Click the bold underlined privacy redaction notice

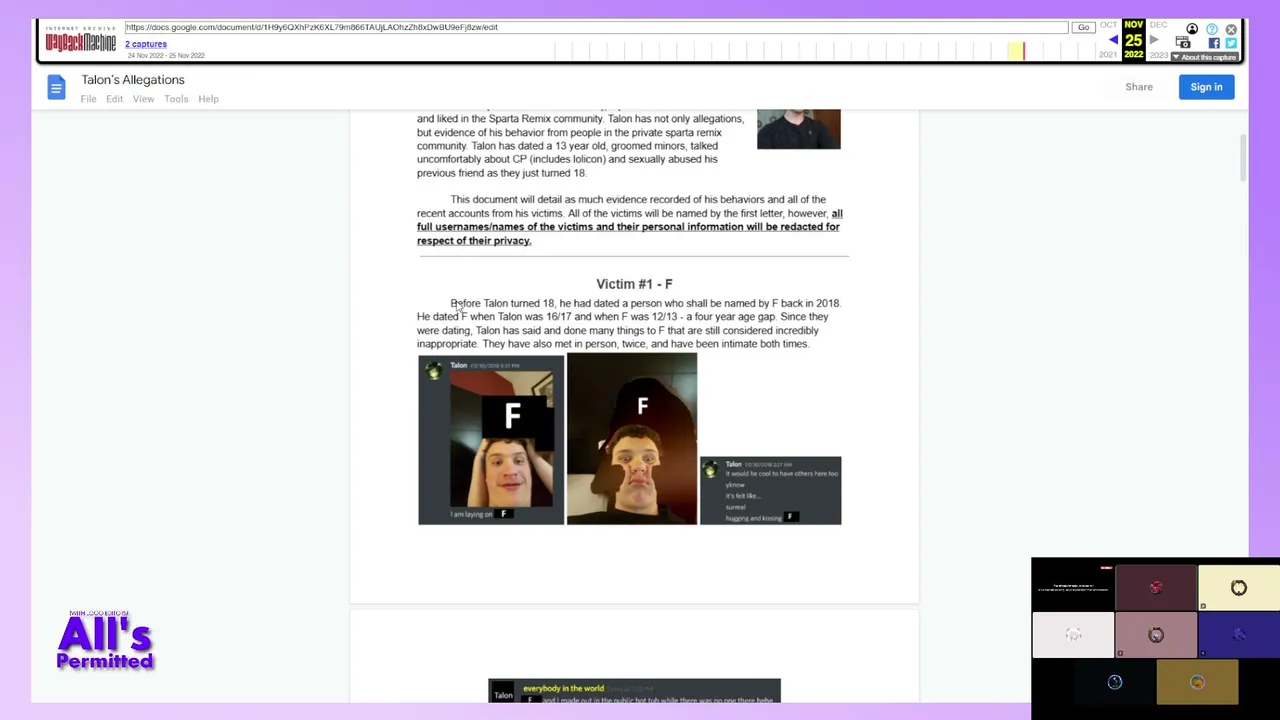pos(629,227)
